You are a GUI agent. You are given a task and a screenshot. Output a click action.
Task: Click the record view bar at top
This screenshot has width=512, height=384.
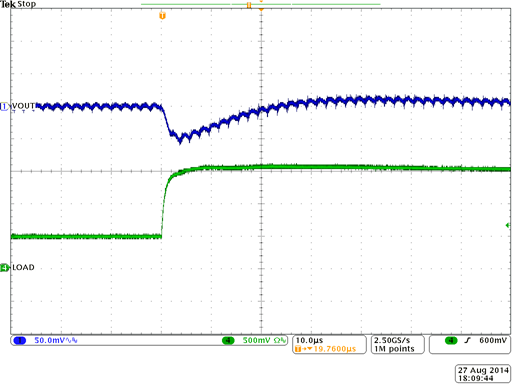[x=261, y=4]
